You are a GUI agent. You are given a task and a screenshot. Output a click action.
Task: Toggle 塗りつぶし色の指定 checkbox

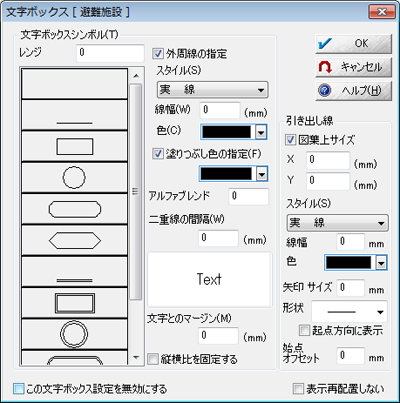(158, 154)
